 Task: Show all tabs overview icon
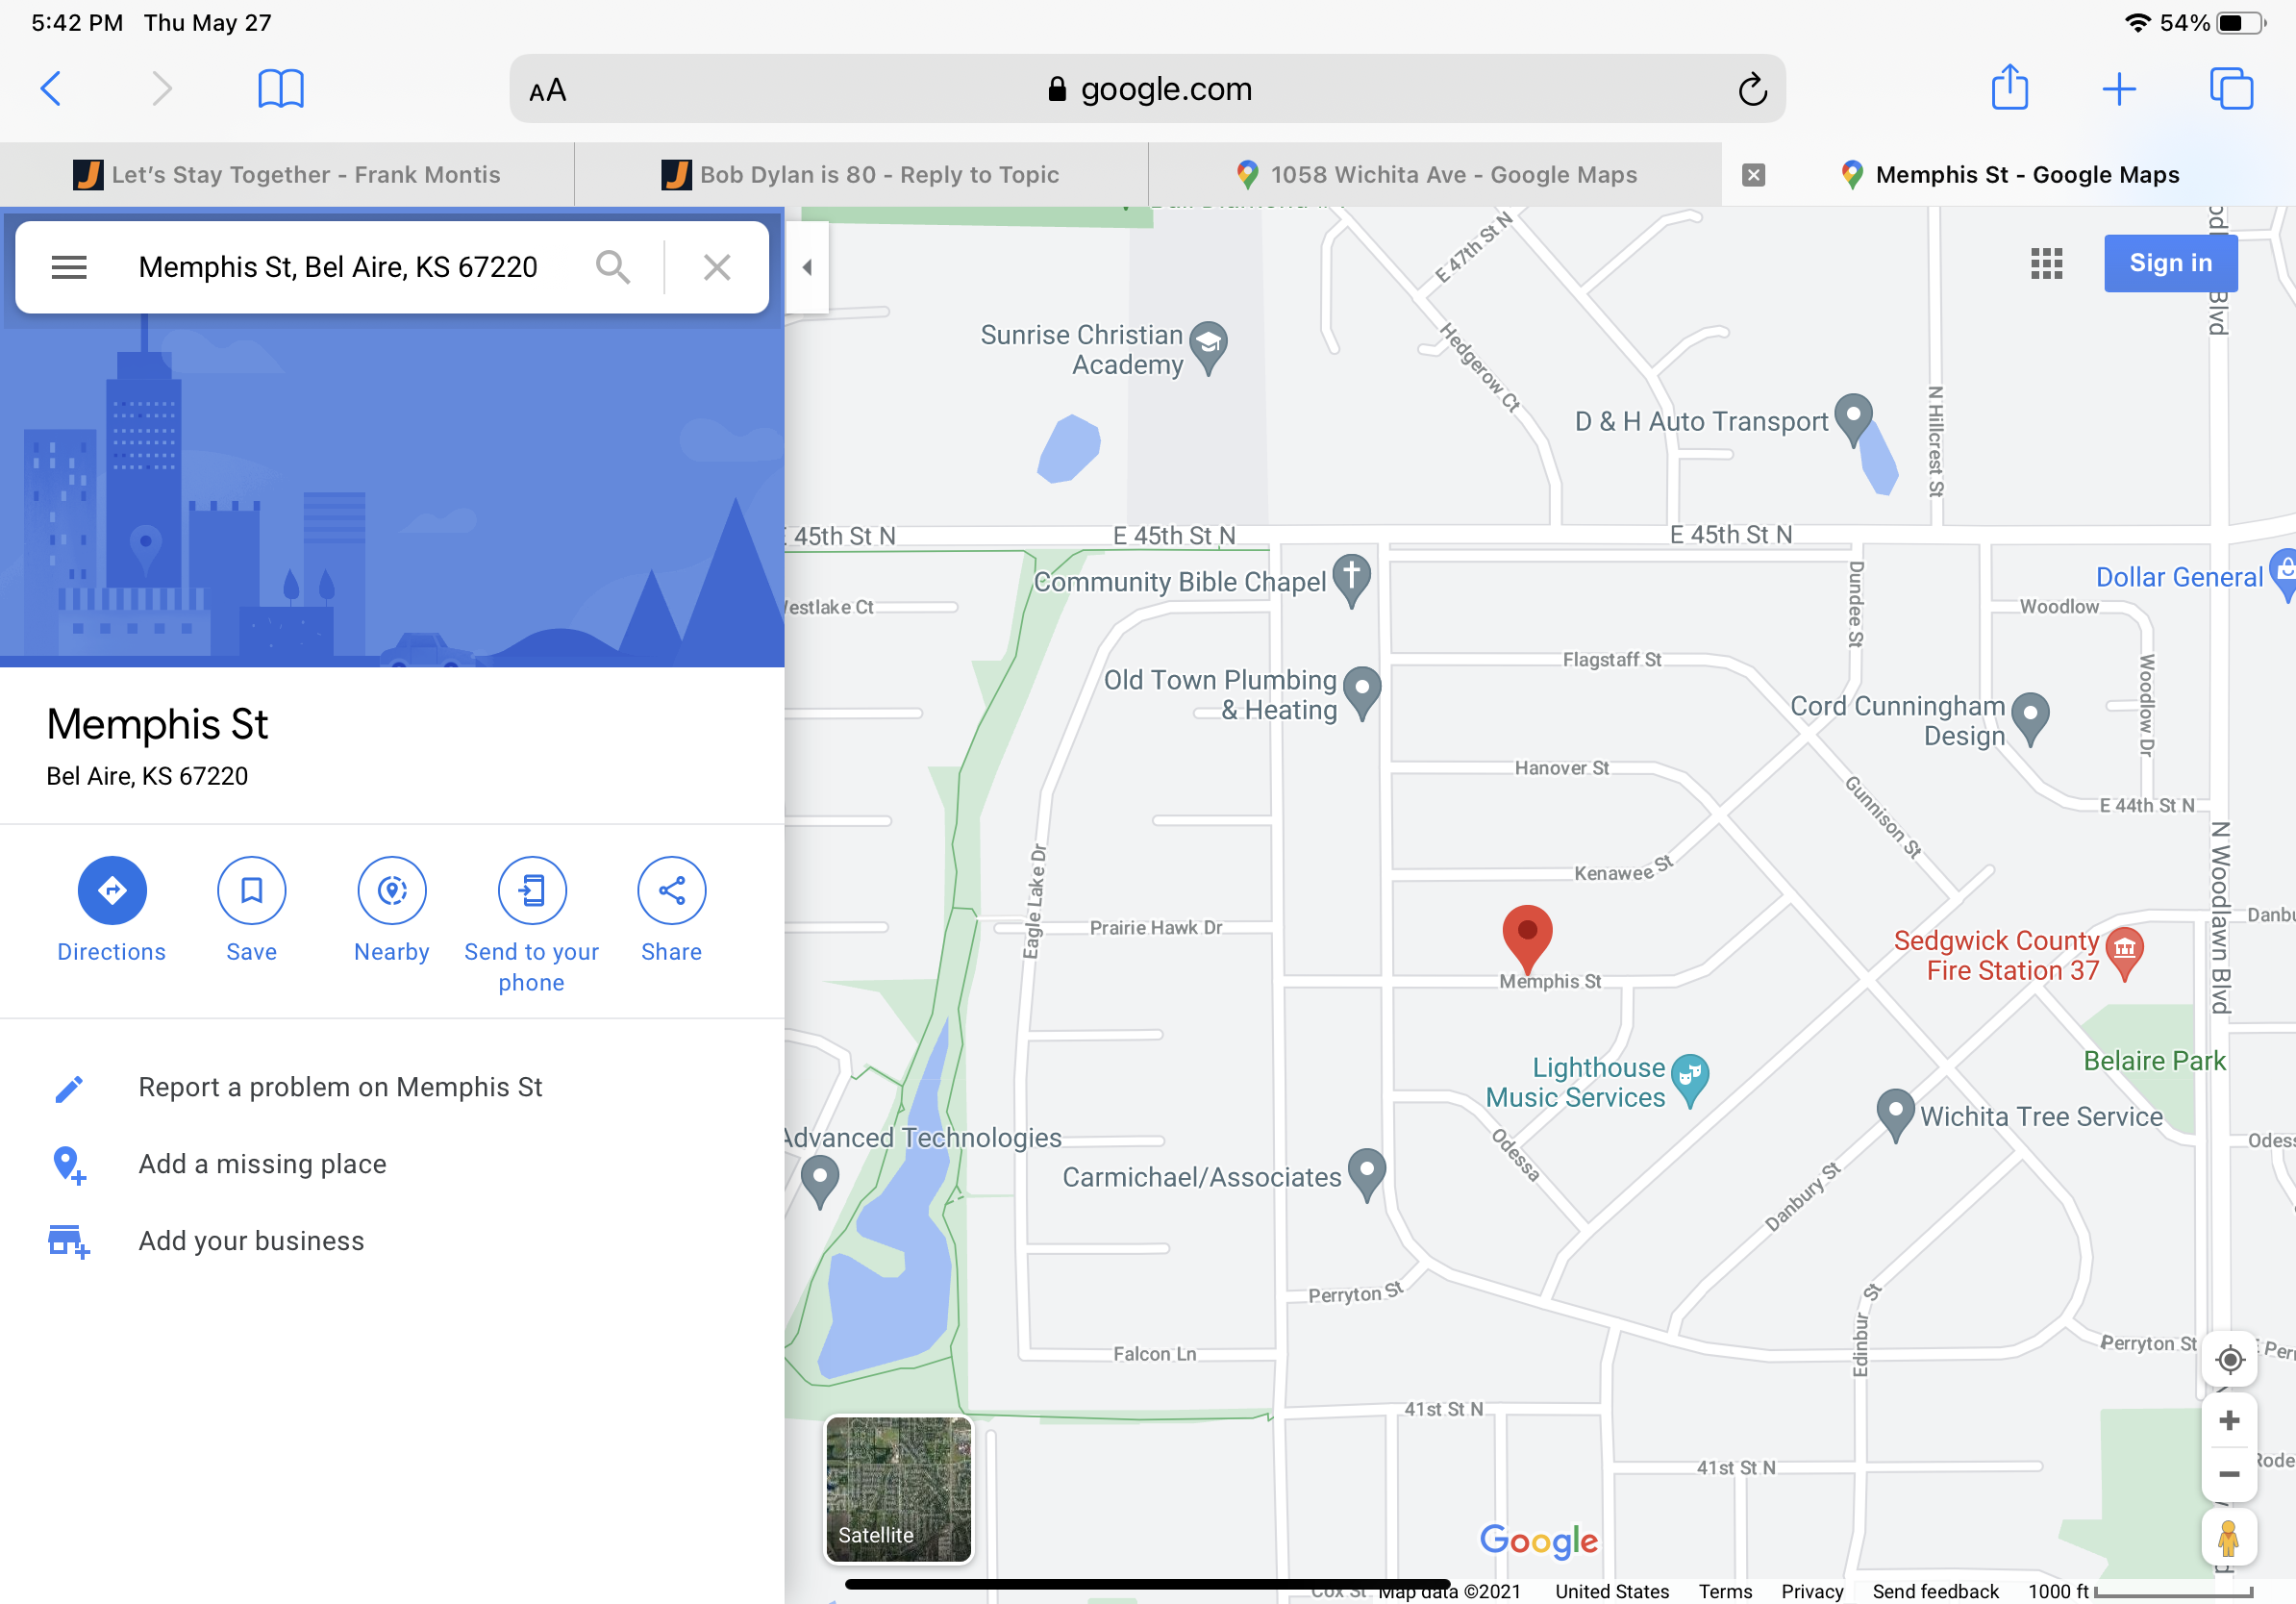2231,89
